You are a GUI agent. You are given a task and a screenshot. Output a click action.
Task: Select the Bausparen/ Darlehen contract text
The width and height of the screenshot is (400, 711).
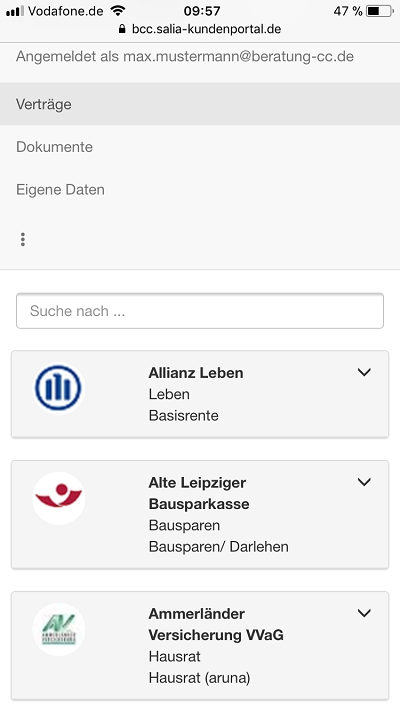coord(219,546)
